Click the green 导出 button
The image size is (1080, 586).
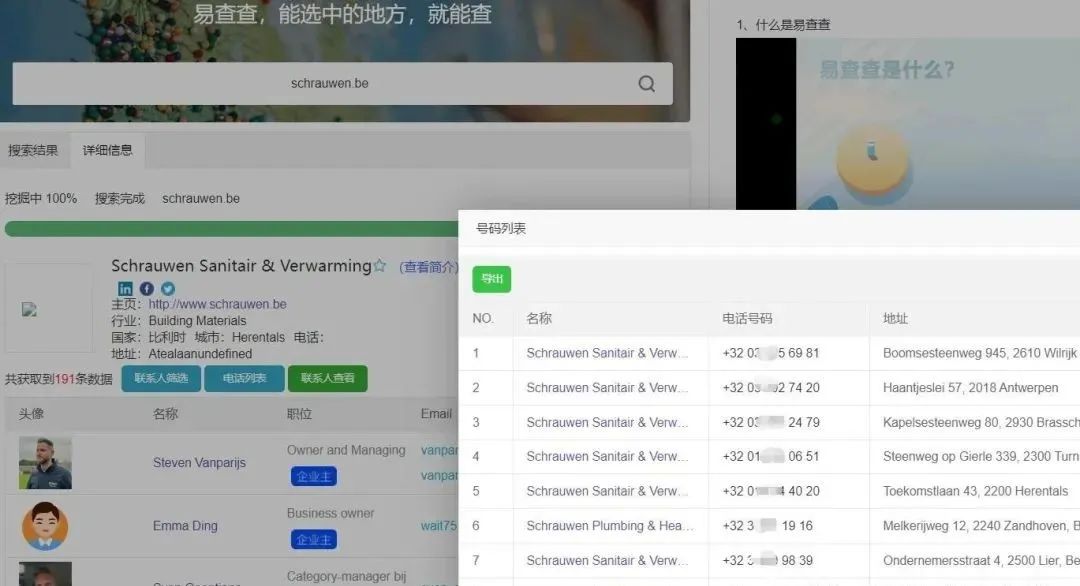pos(492,279)
